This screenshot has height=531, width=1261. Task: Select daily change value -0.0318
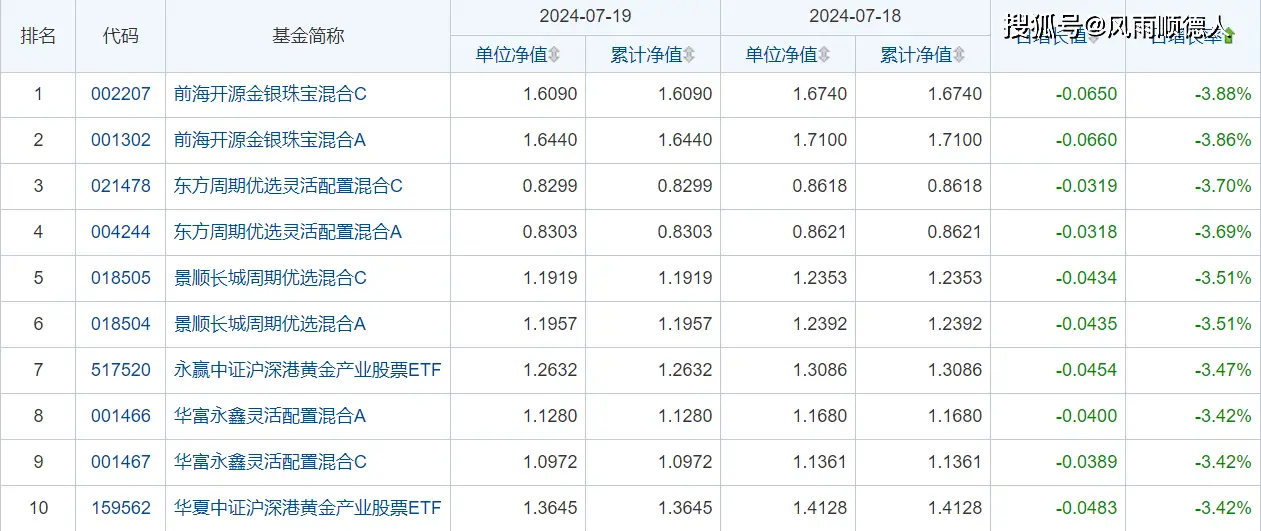pos(1087,232)
